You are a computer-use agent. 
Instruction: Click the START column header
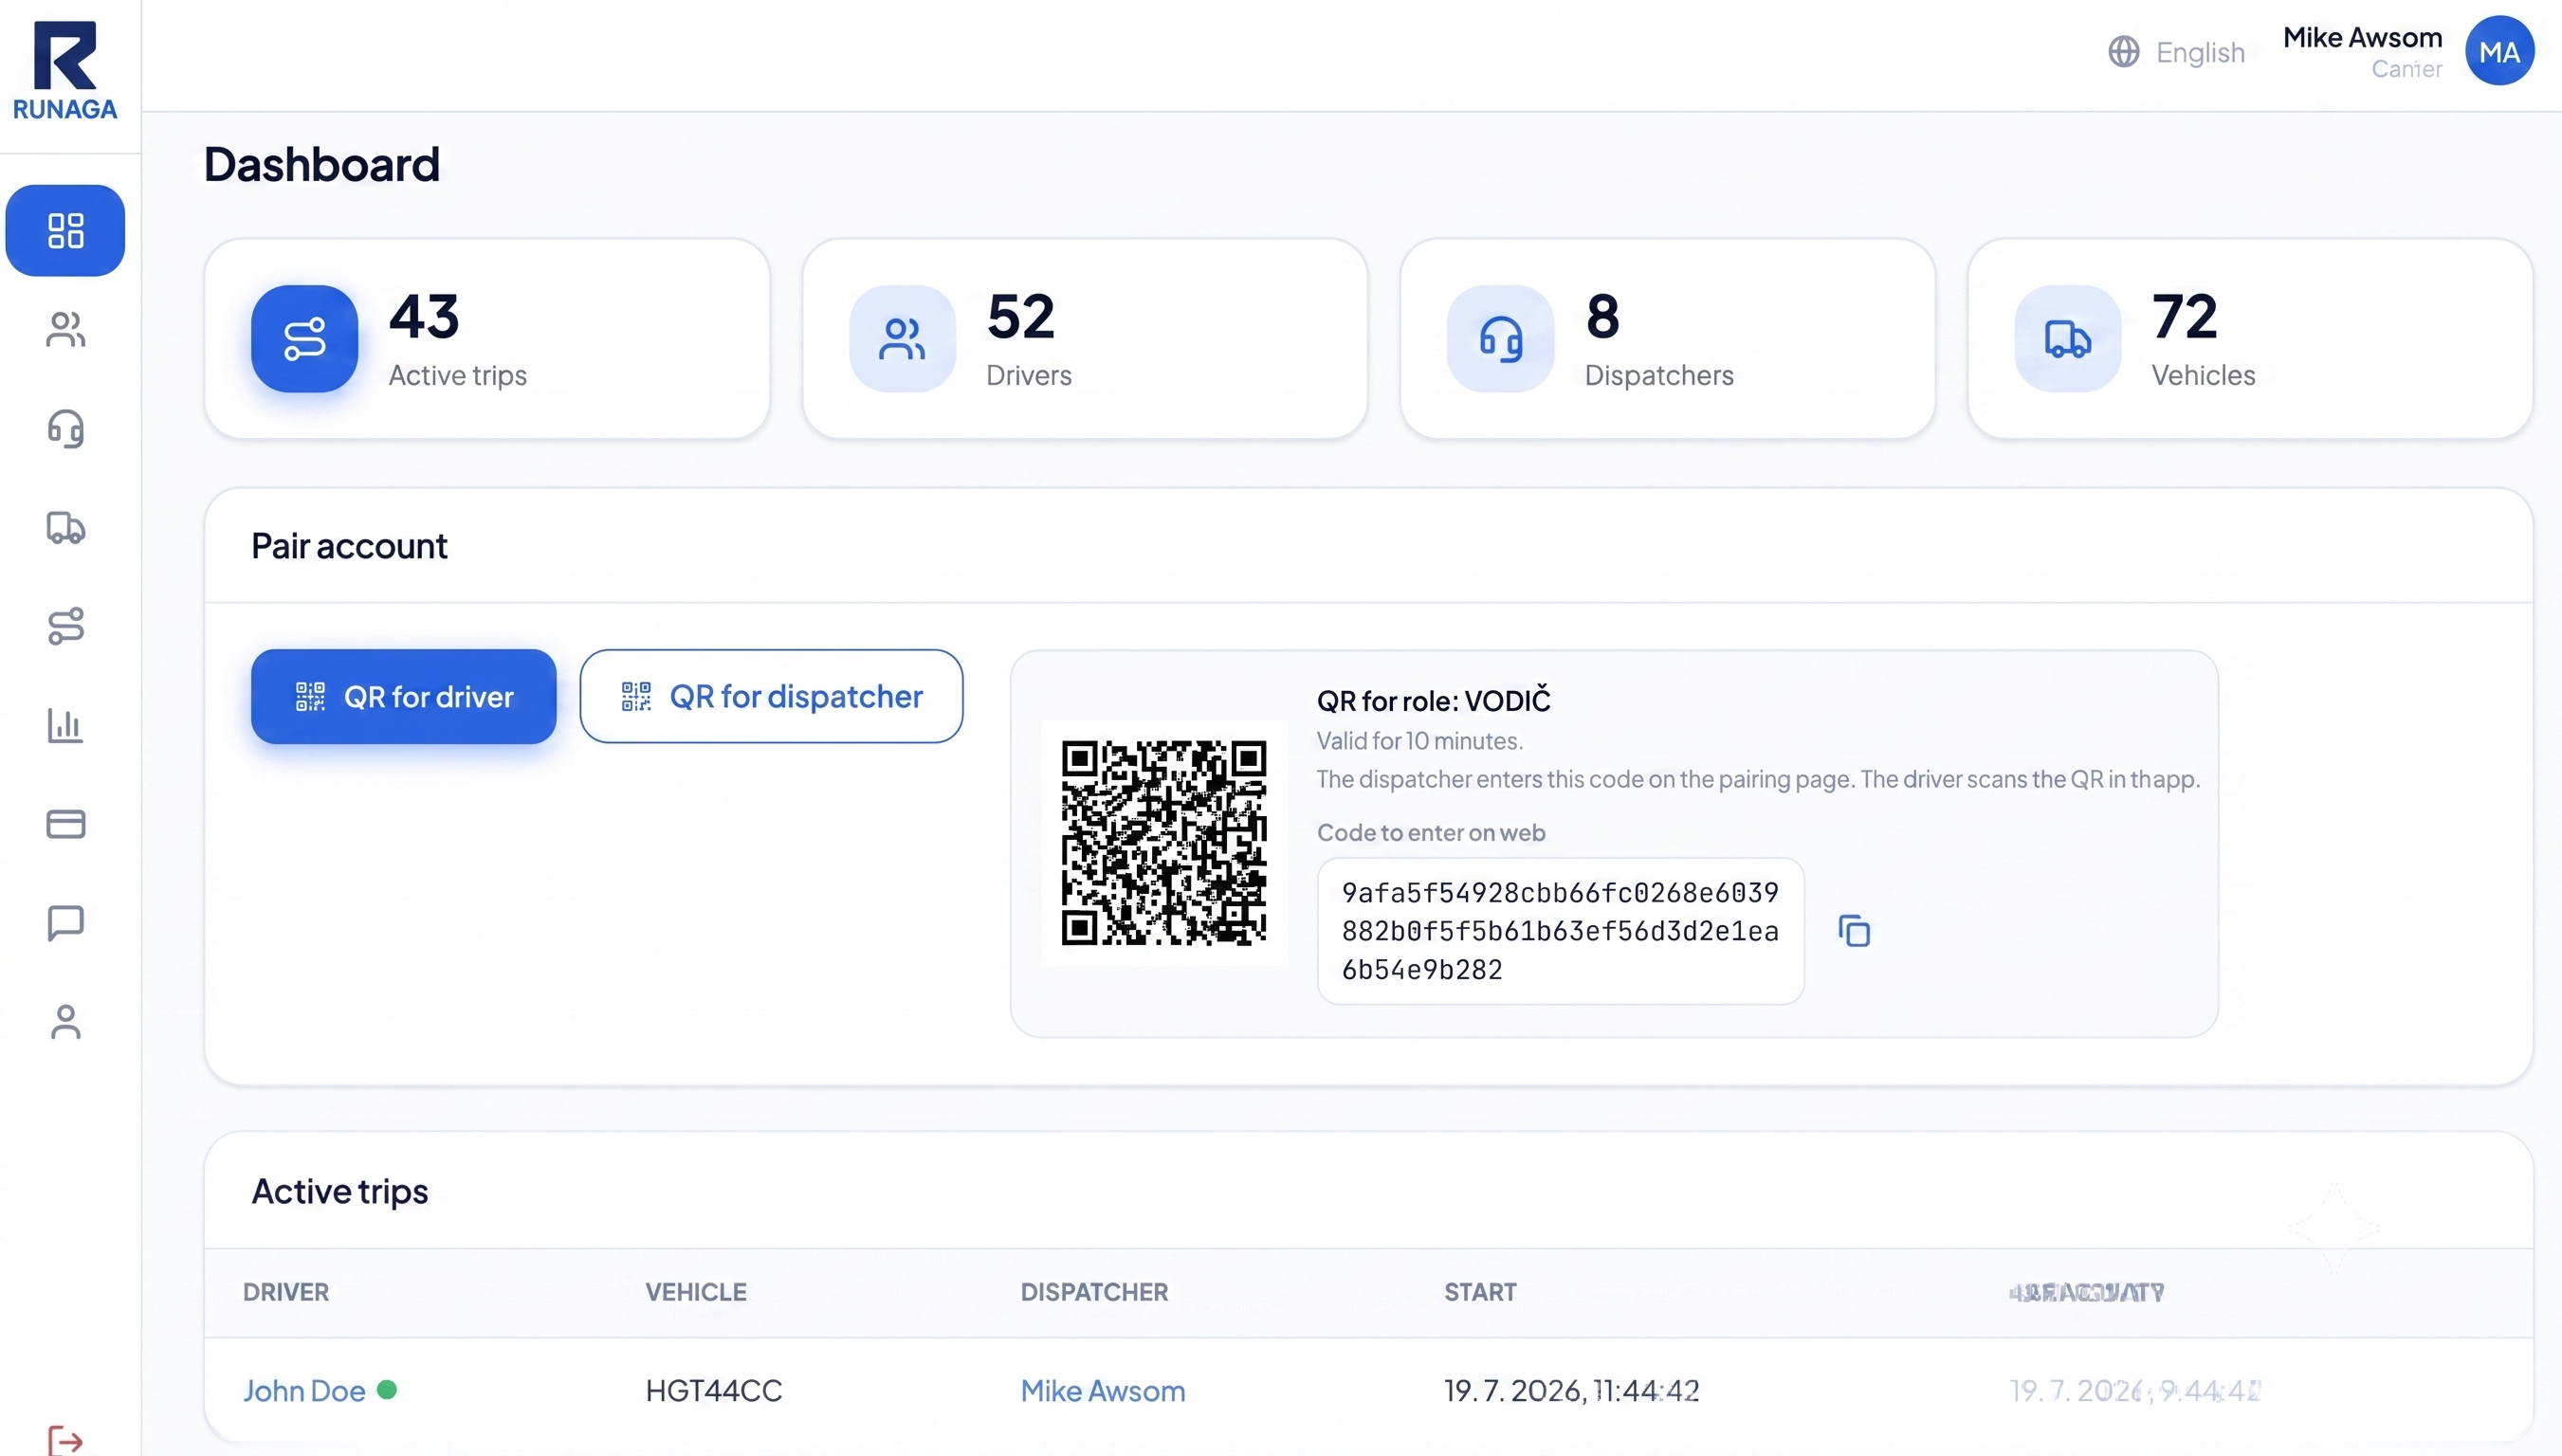click(x=1480, y=1292)
